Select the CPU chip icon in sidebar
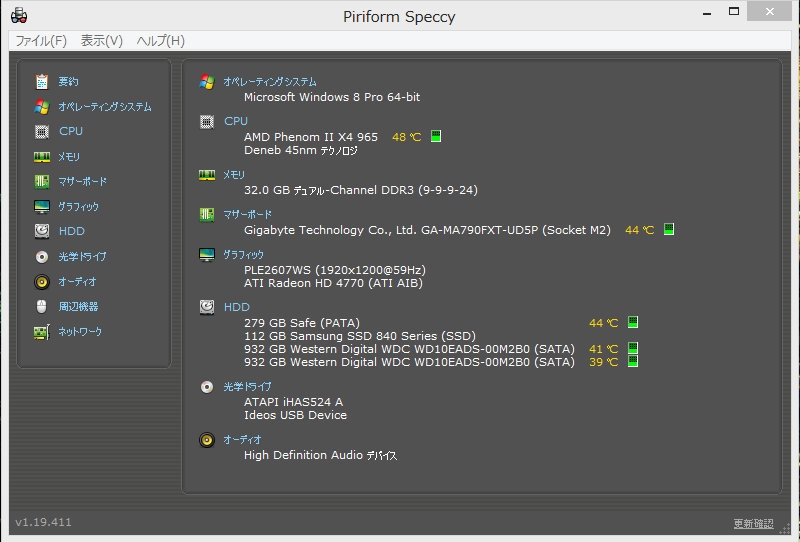800x542 pixels. coord(42,131)
